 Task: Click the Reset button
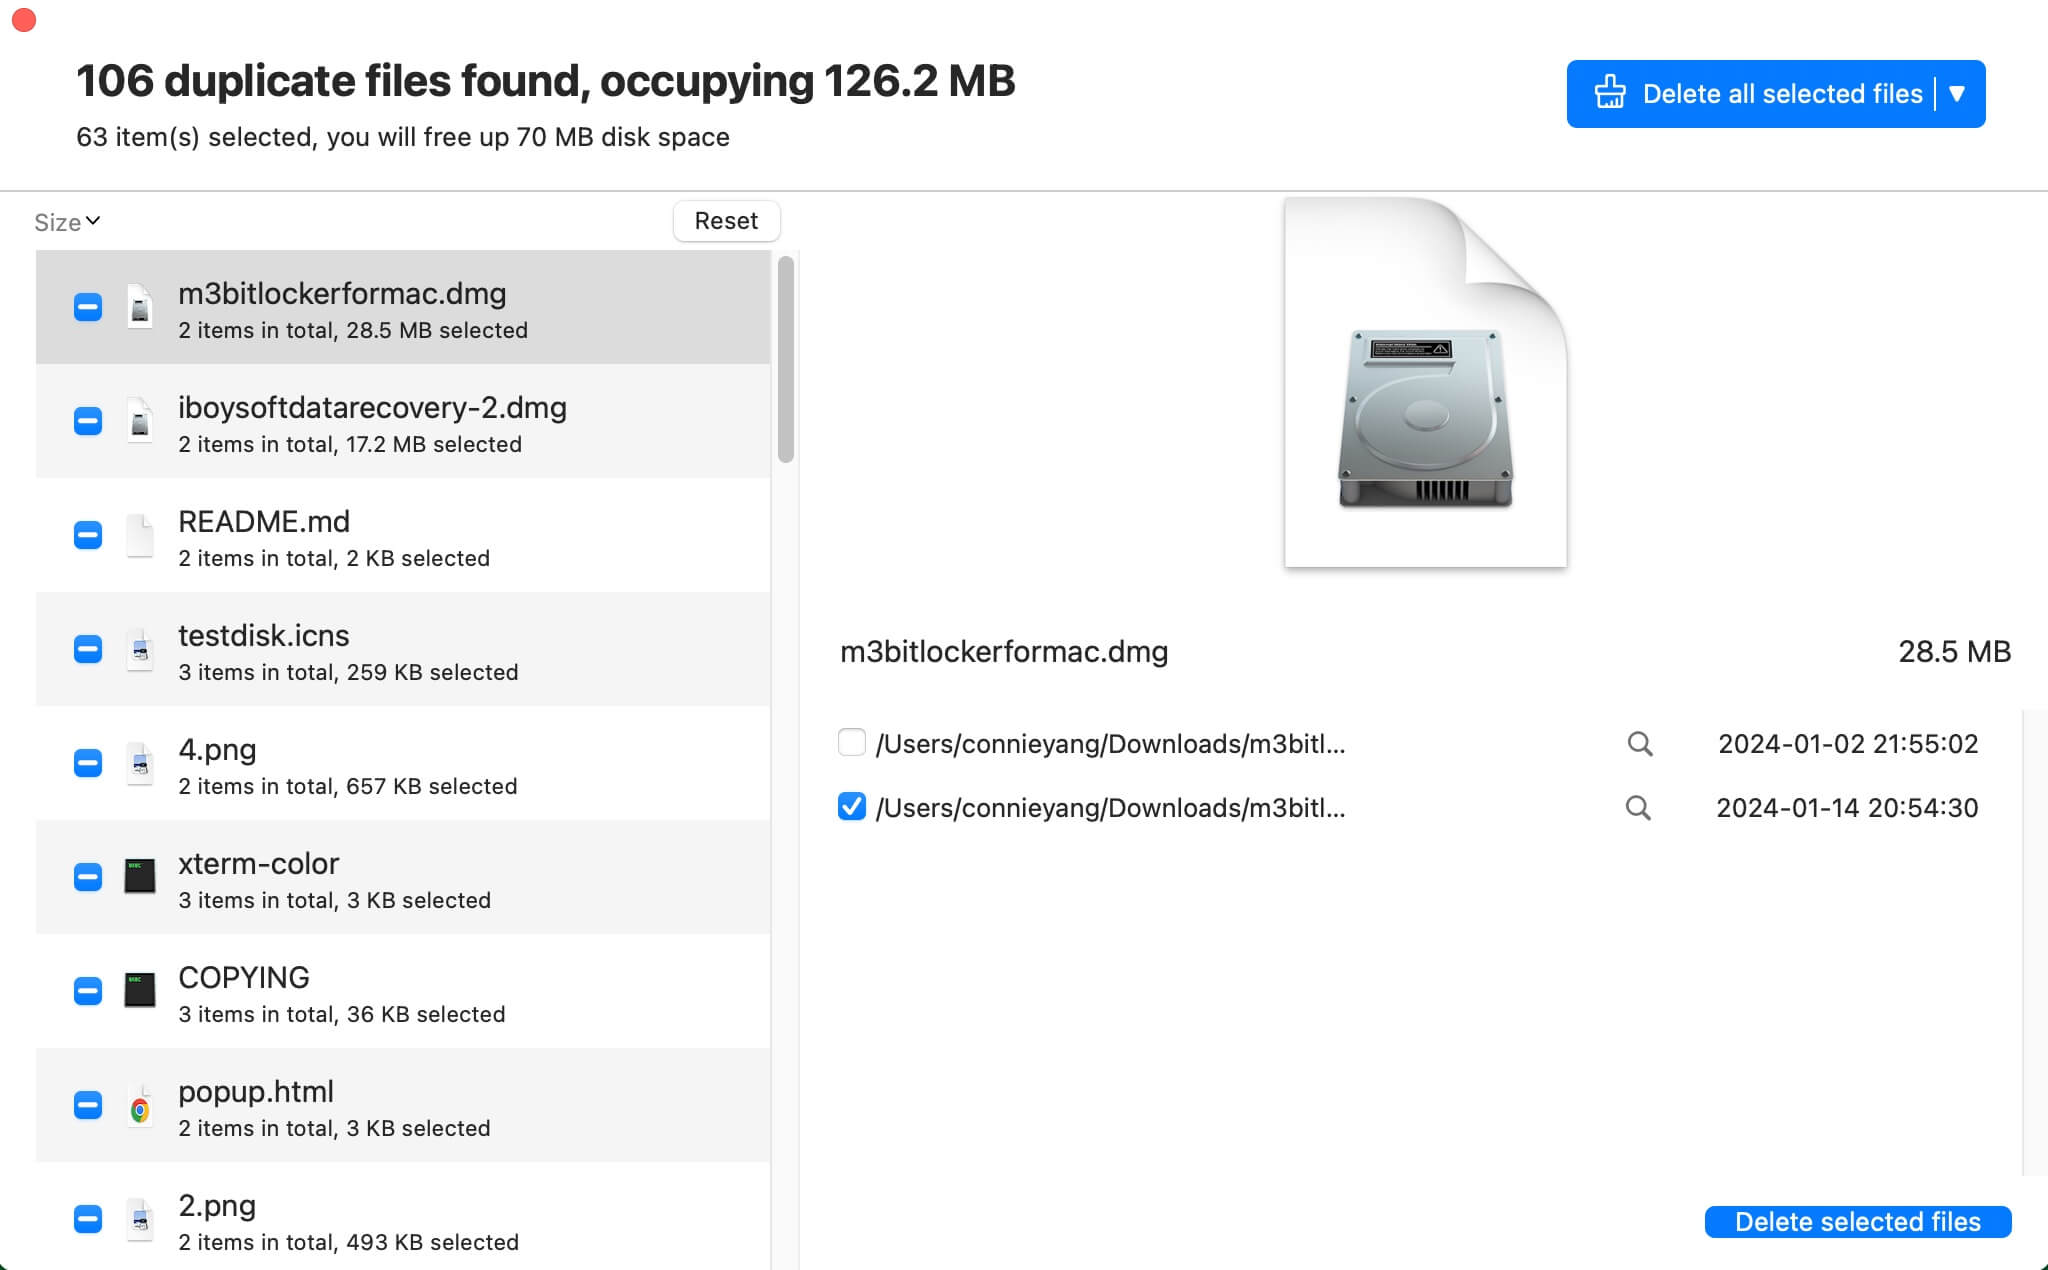point(727,221)
